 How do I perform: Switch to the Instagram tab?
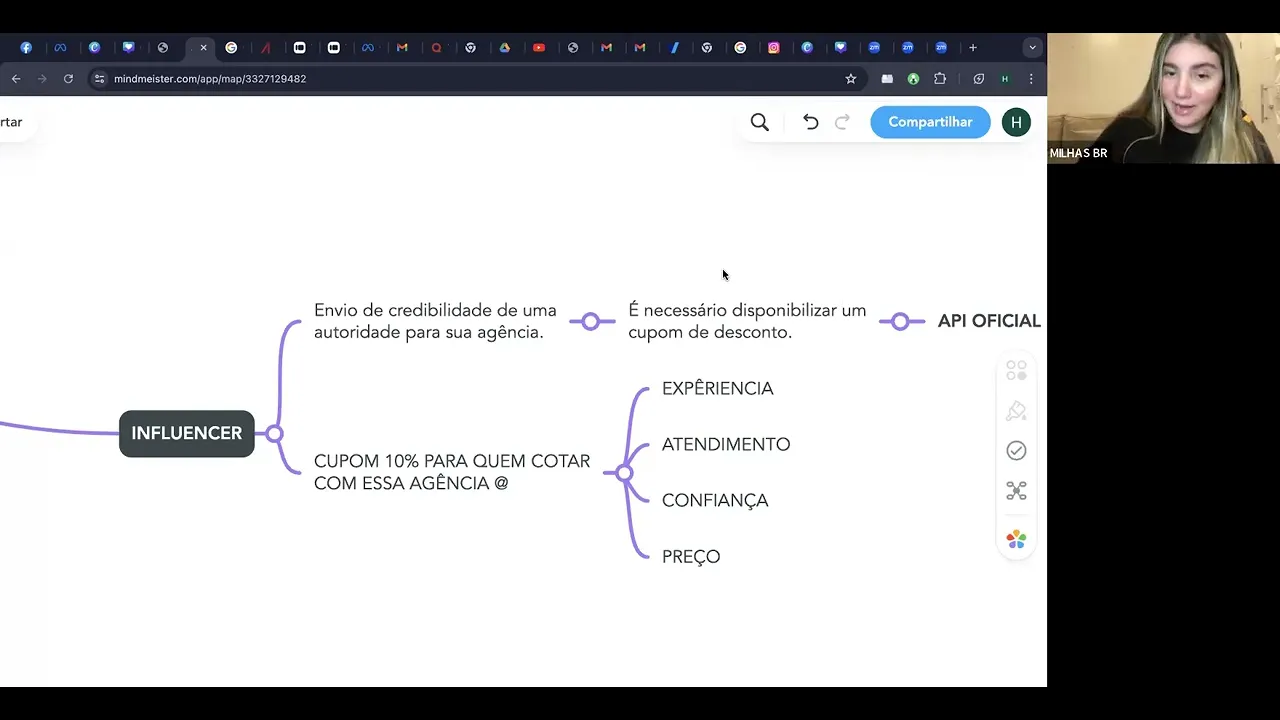click(774, 47)
